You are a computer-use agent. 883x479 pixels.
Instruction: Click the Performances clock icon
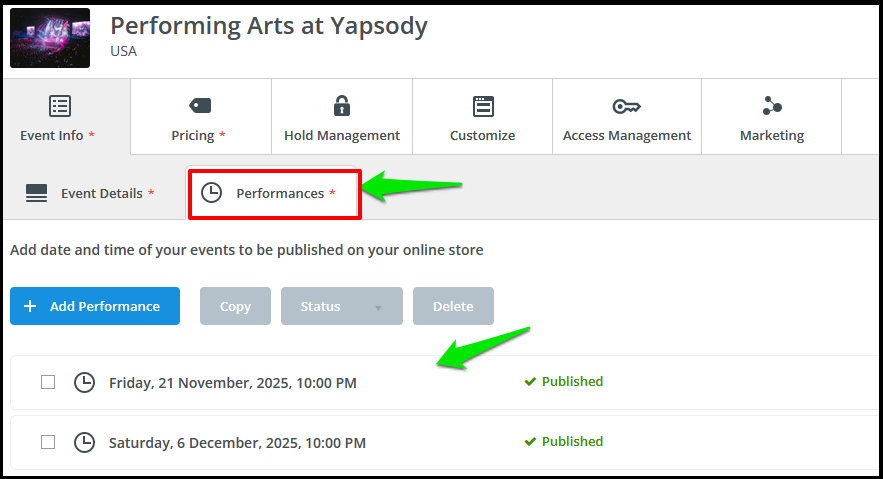coord(212,193)
